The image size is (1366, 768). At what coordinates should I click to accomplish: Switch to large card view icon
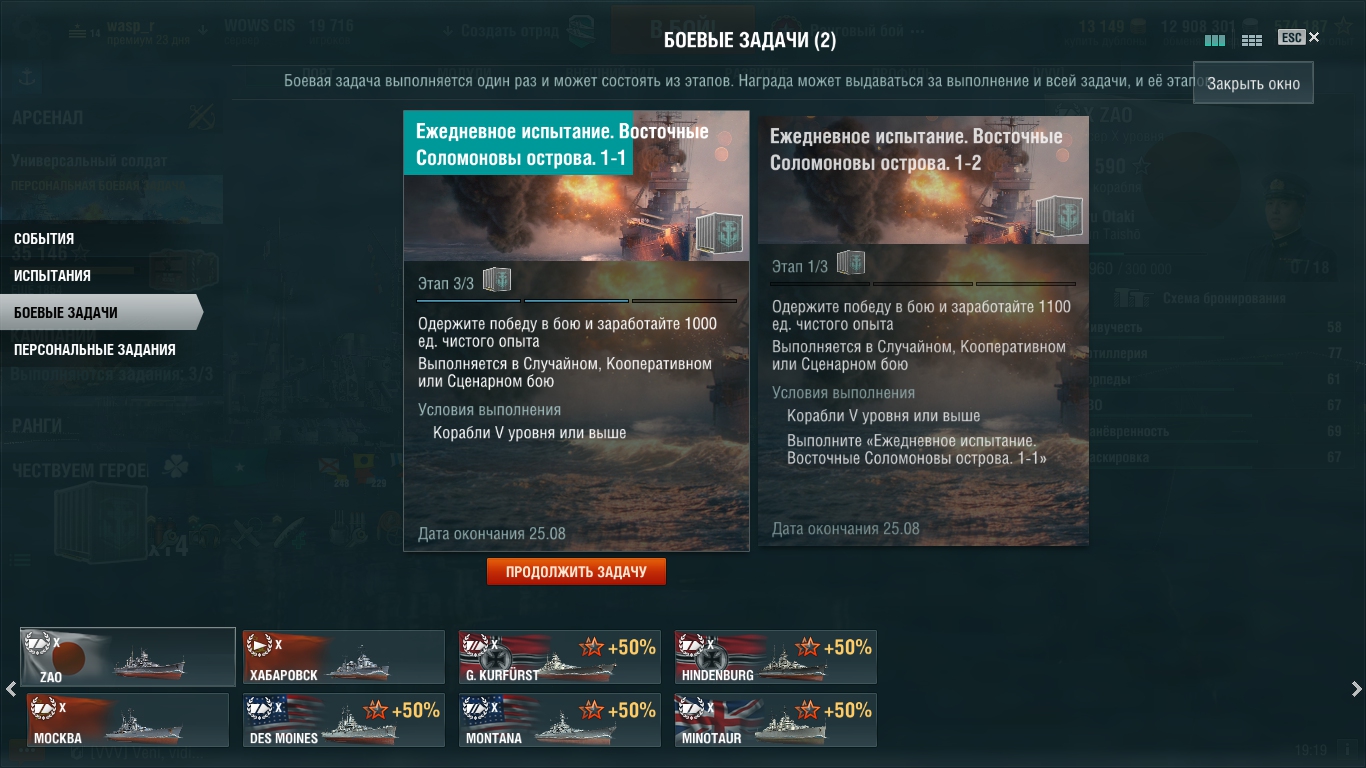(1215, 40)
